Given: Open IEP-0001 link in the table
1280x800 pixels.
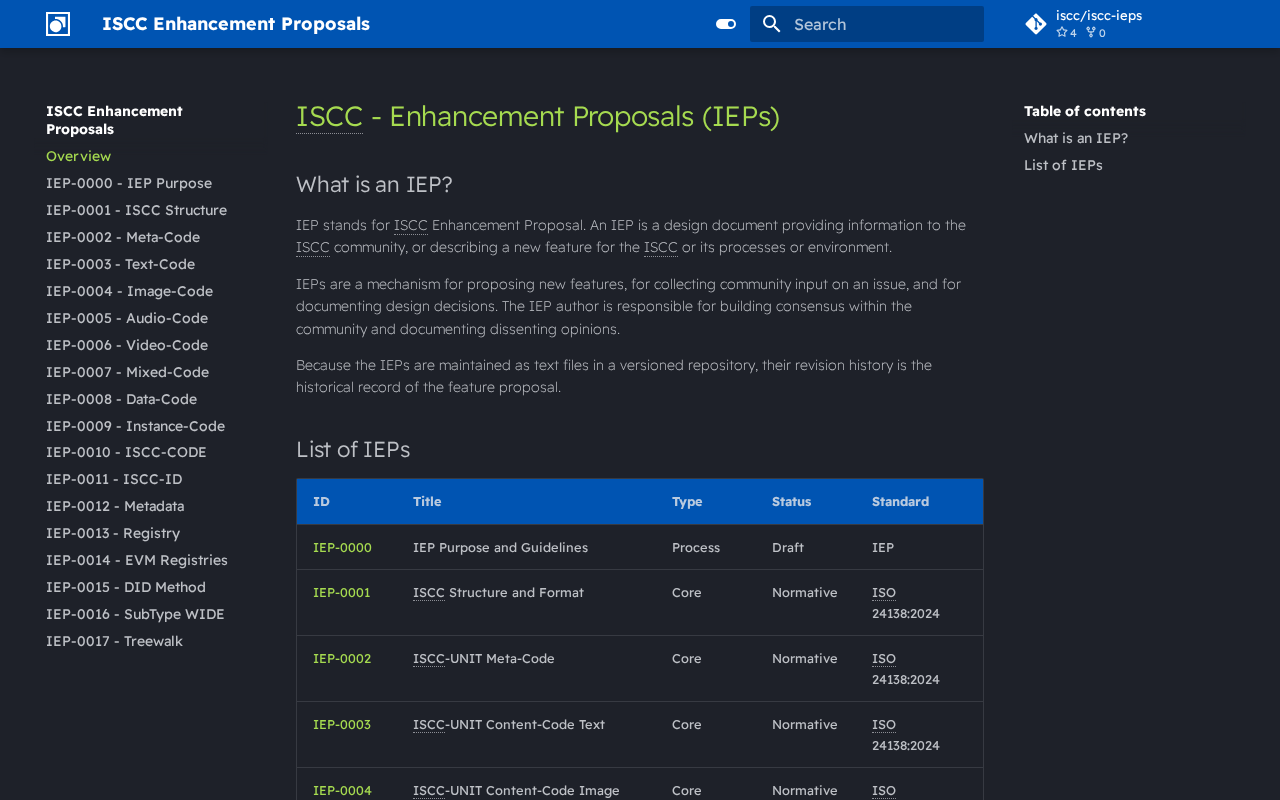Looking at the screenshot, I should tap(342, 592).
